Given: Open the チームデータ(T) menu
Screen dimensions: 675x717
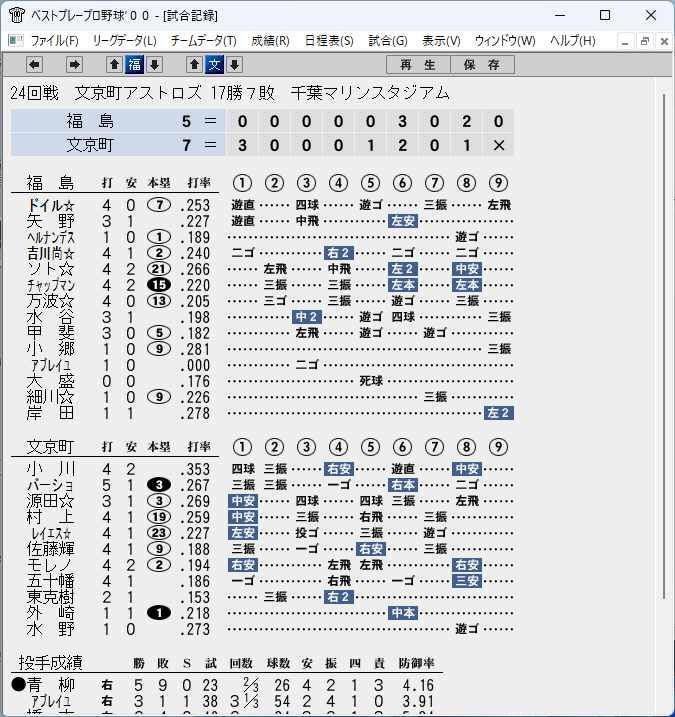Looking at the screenshot, I should pyautogui.click(x=204, y=41).
